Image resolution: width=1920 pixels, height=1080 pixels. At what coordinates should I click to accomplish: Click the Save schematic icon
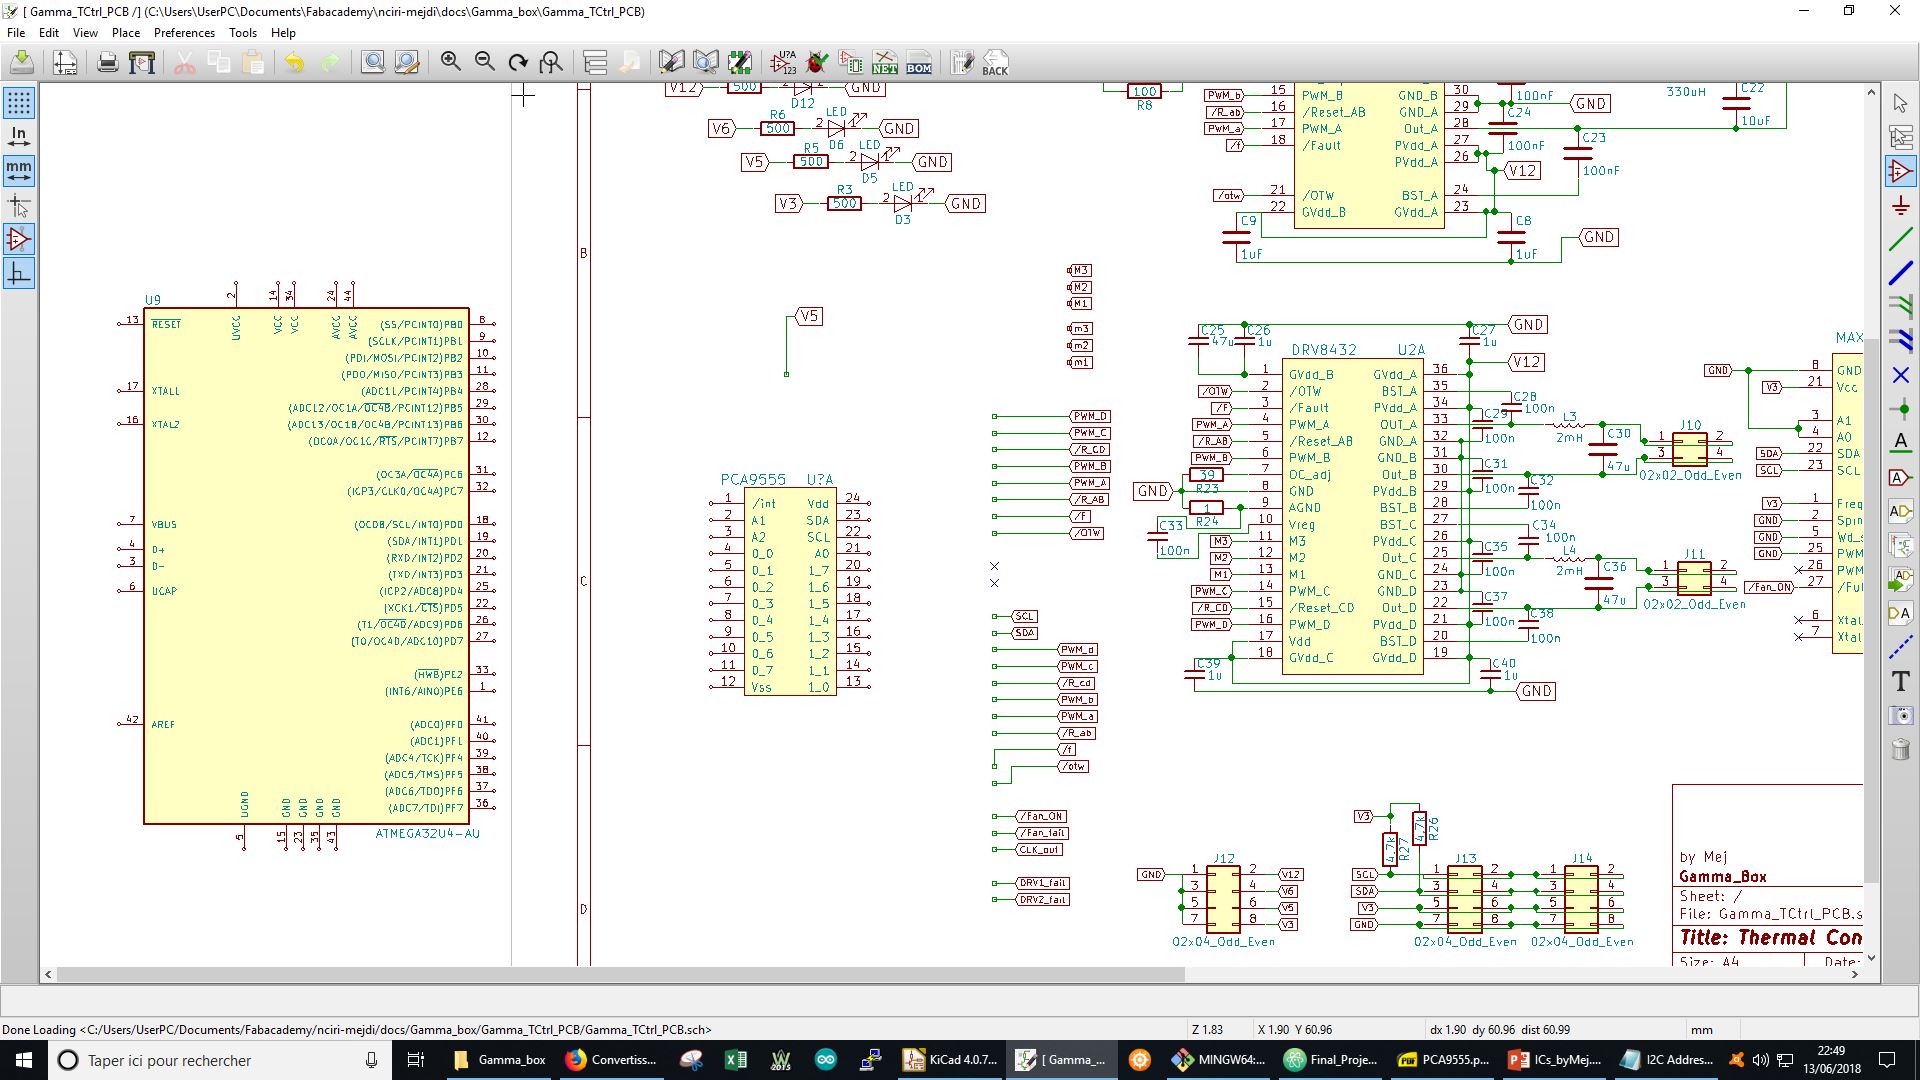pos(22,63)
